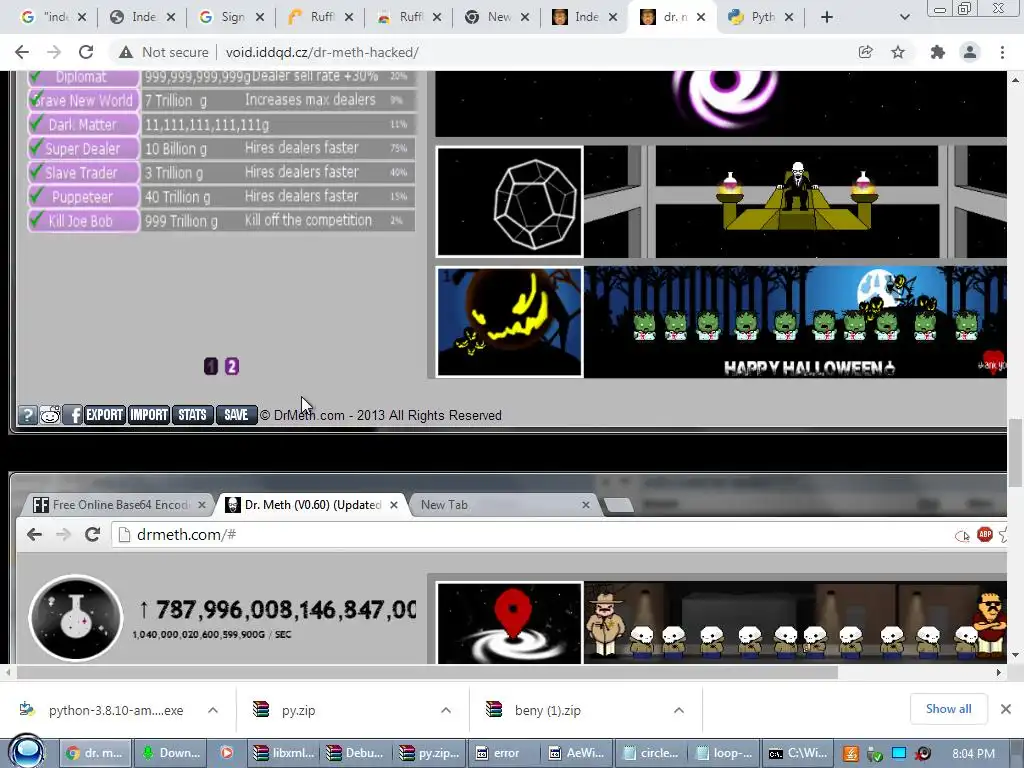Click the help question mark icon in game footer
Screen dimensions: 1024x768
[27, 415]
